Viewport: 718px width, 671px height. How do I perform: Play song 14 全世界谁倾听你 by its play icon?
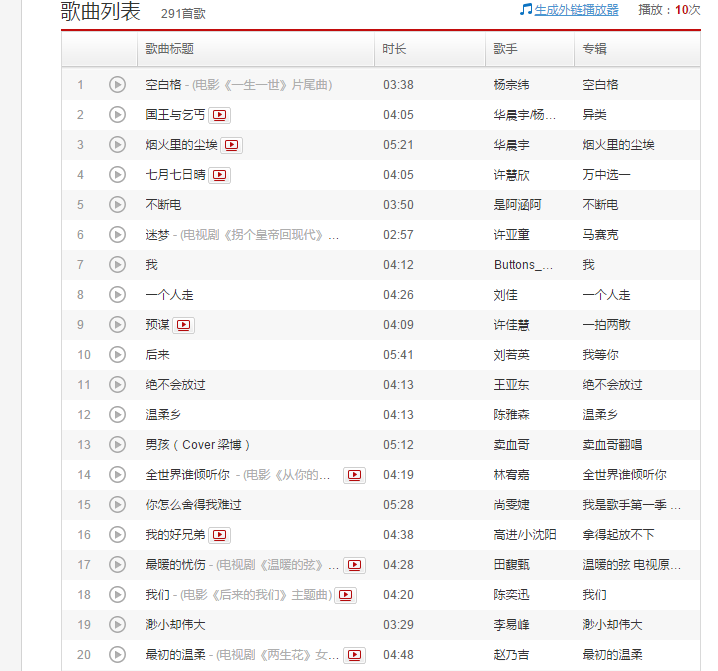(x=117, y=475)
